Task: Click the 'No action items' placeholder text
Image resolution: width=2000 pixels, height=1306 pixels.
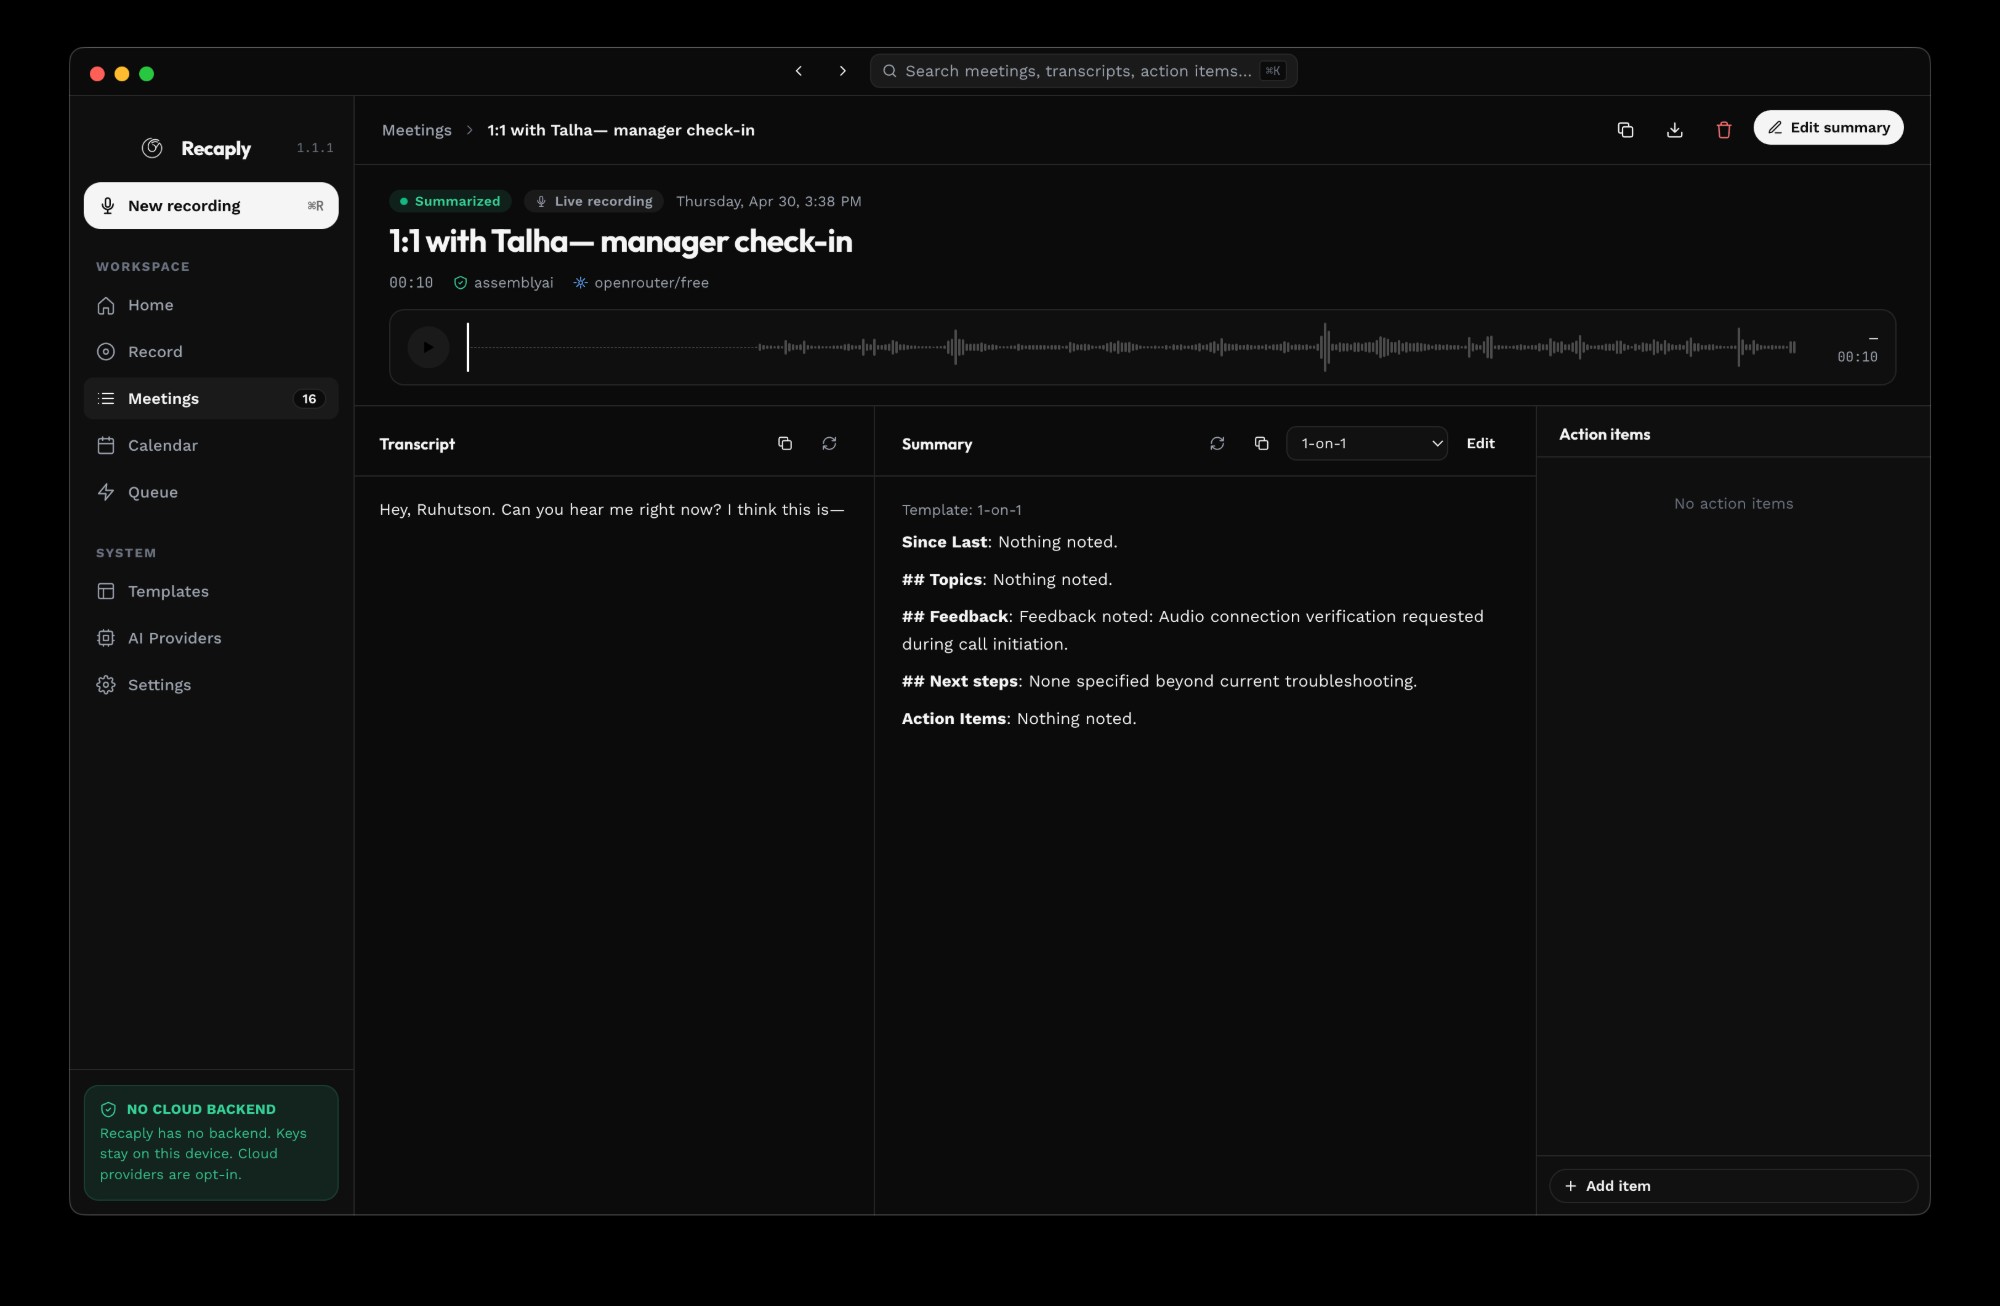Action: pyautogui.click(x=1733, y=504)
